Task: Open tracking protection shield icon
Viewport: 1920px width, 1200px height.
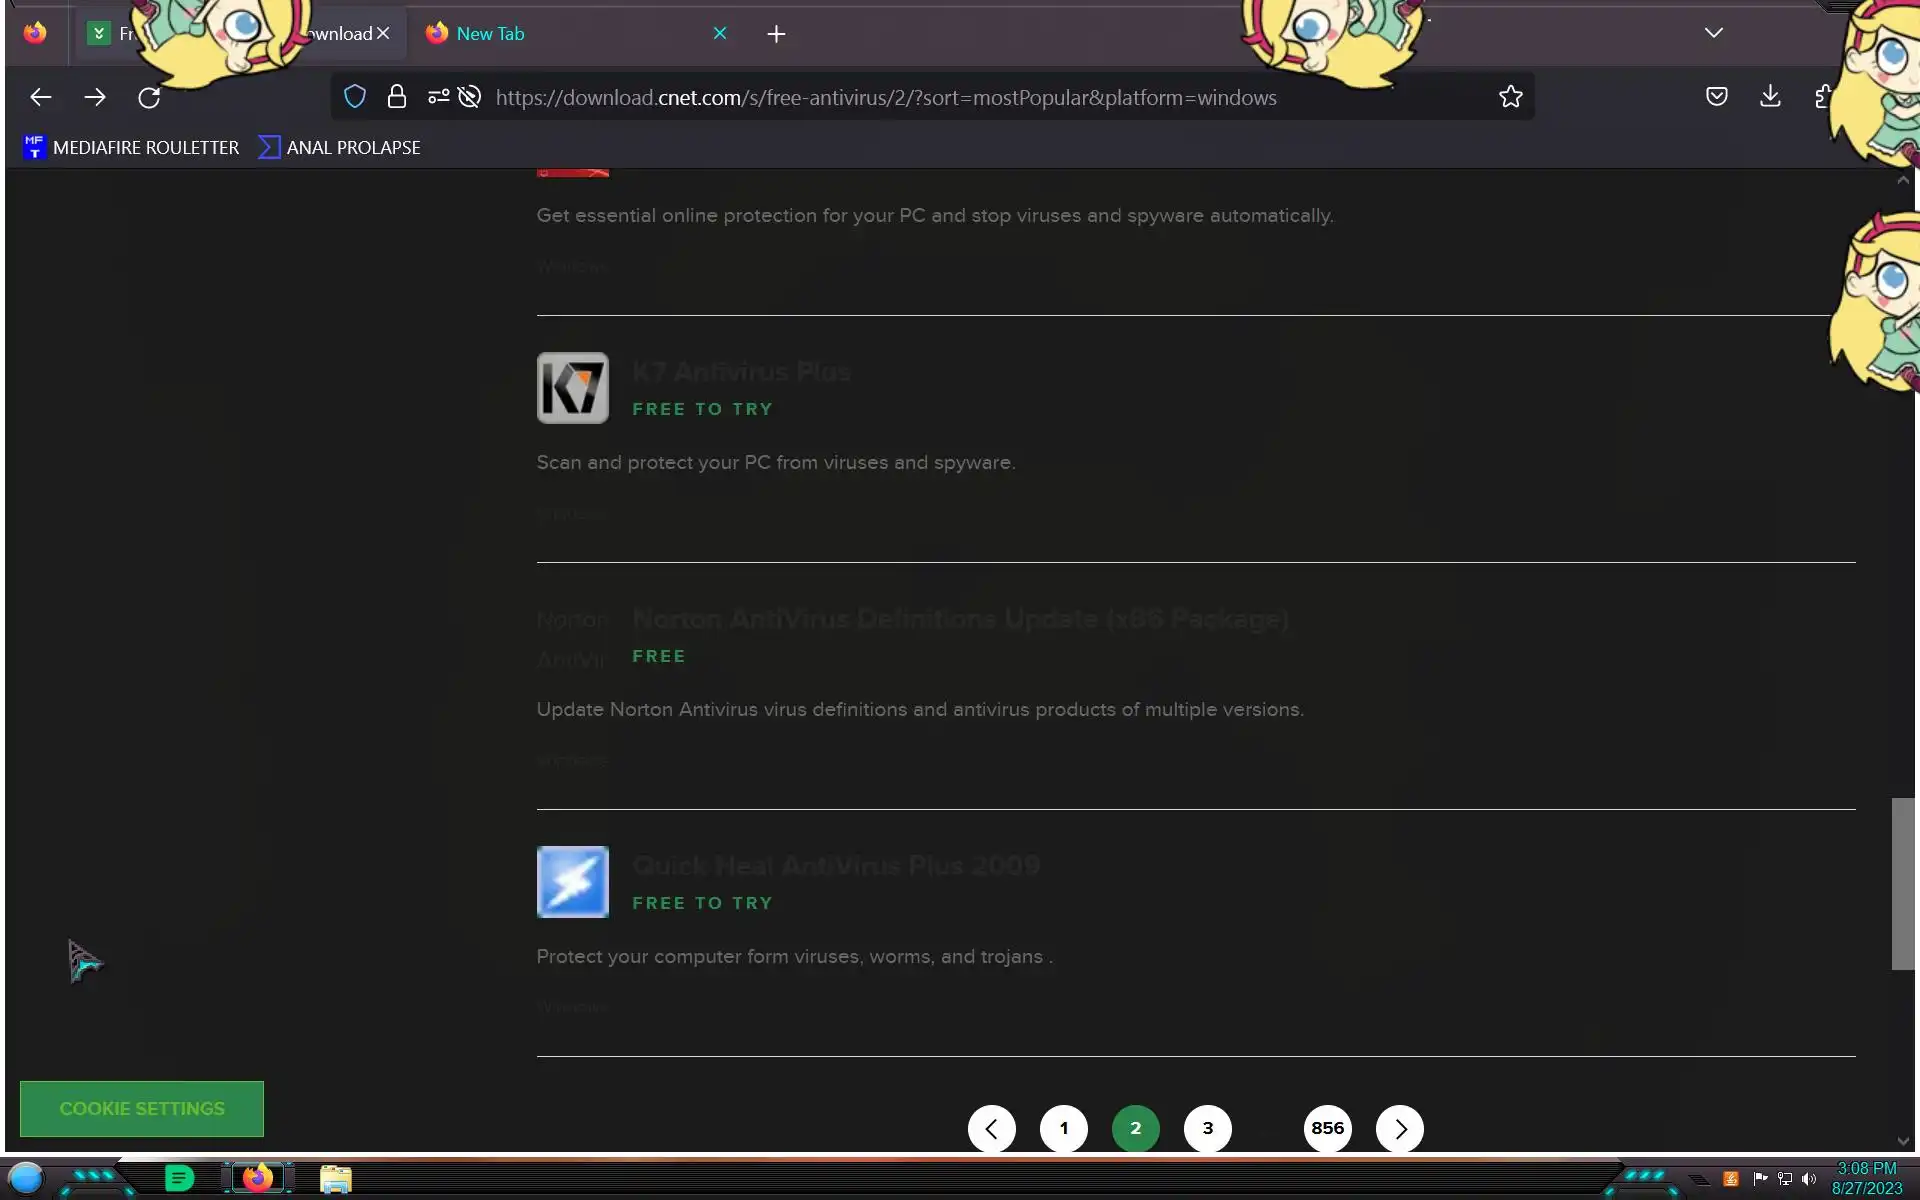Action: click(x=355, y=97)
